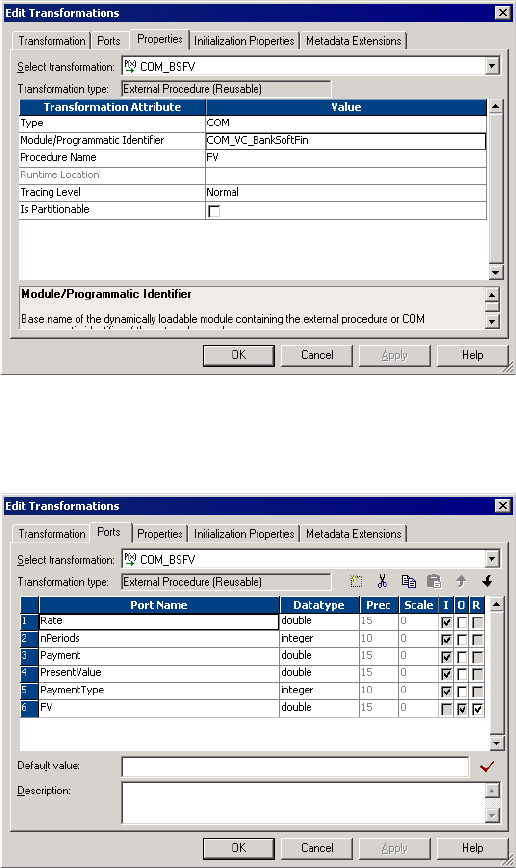The height and width of the screenshot is (868, 516).
Task: Select the PaymentType port name cell
Action: coord(159,690)
